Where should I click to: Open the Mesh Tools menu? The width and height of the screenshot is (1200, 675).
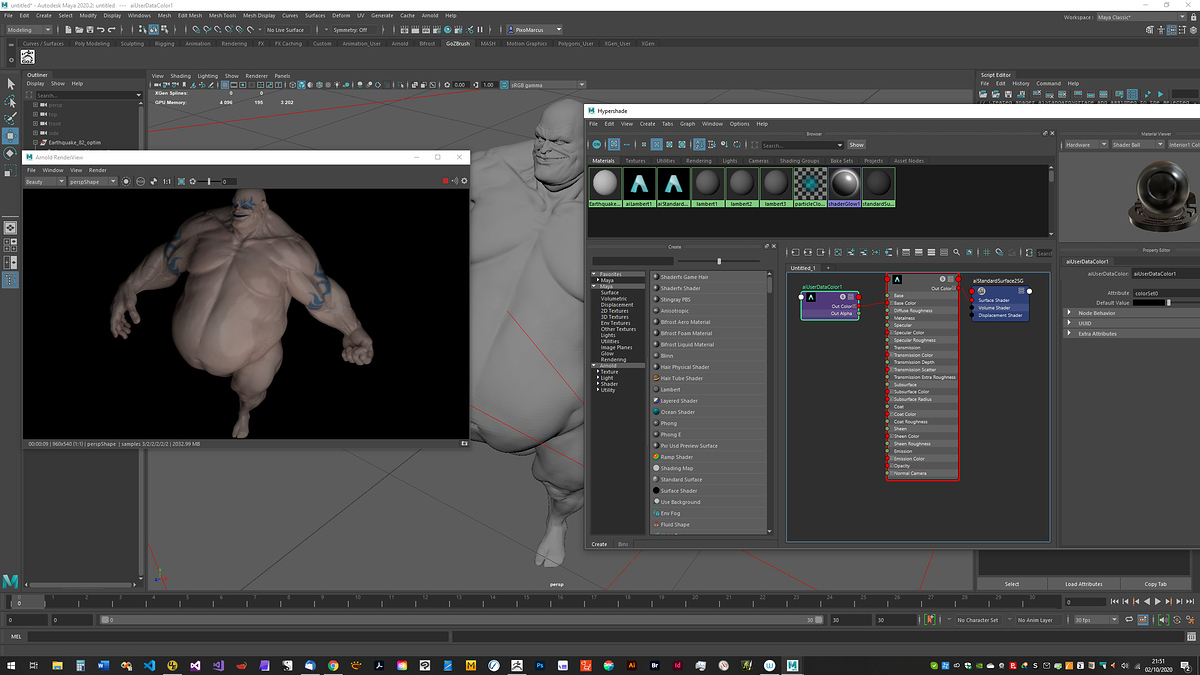tap(223, 16)
